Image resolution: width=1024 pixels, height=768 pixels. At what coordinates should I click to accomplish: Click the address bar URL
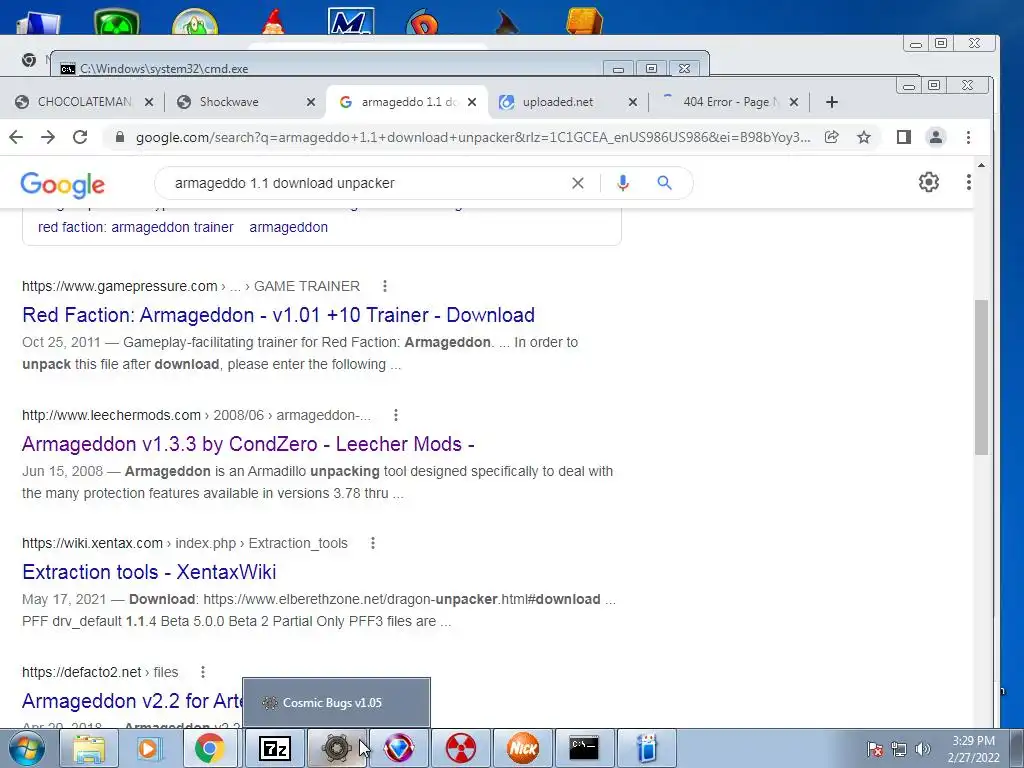click(473, 137)
